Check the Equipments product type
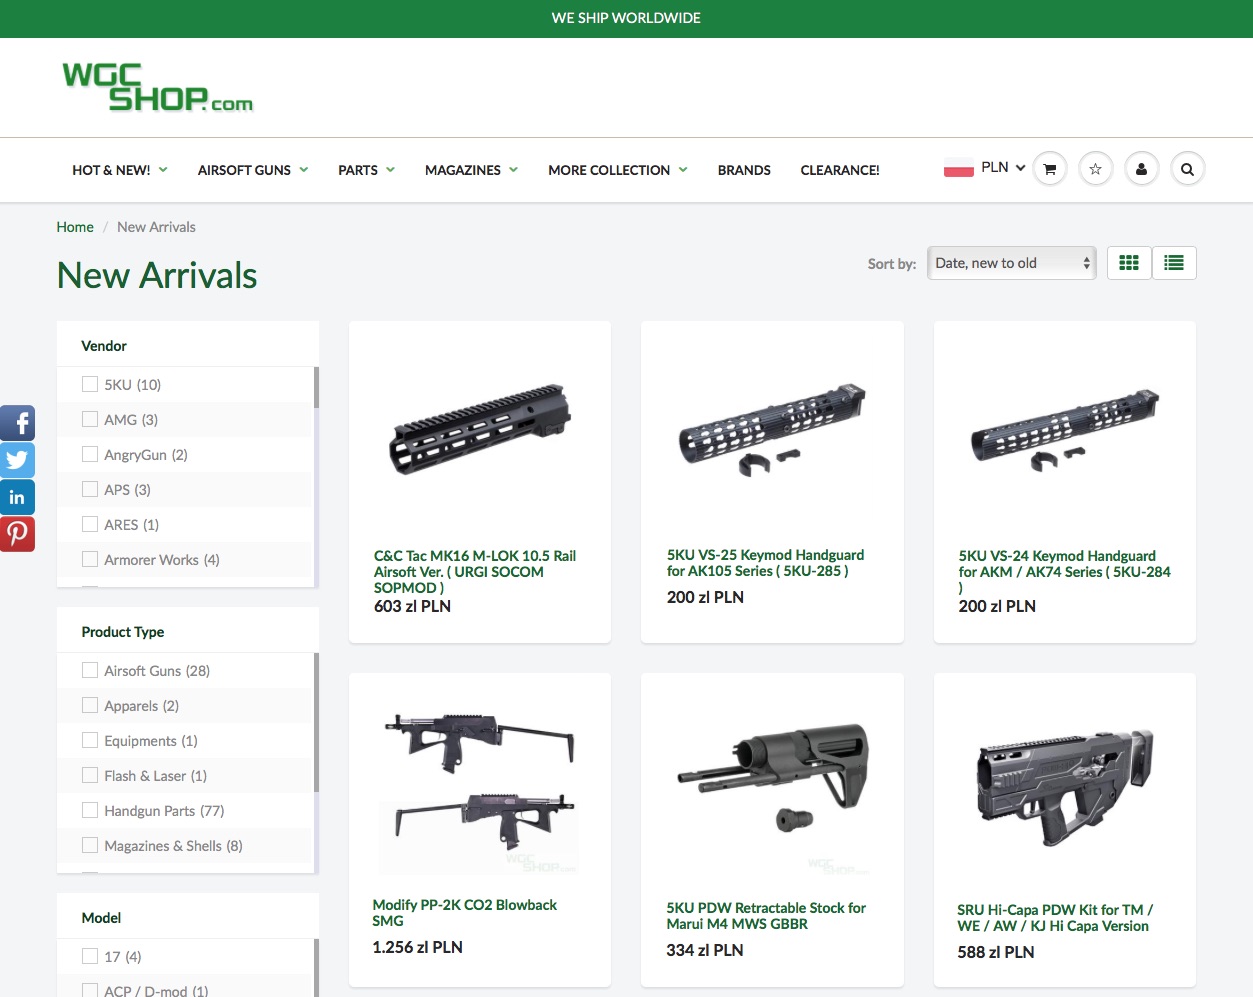Image resolution: width=1253 pixels, height=997 pixels. pos(90,740)
